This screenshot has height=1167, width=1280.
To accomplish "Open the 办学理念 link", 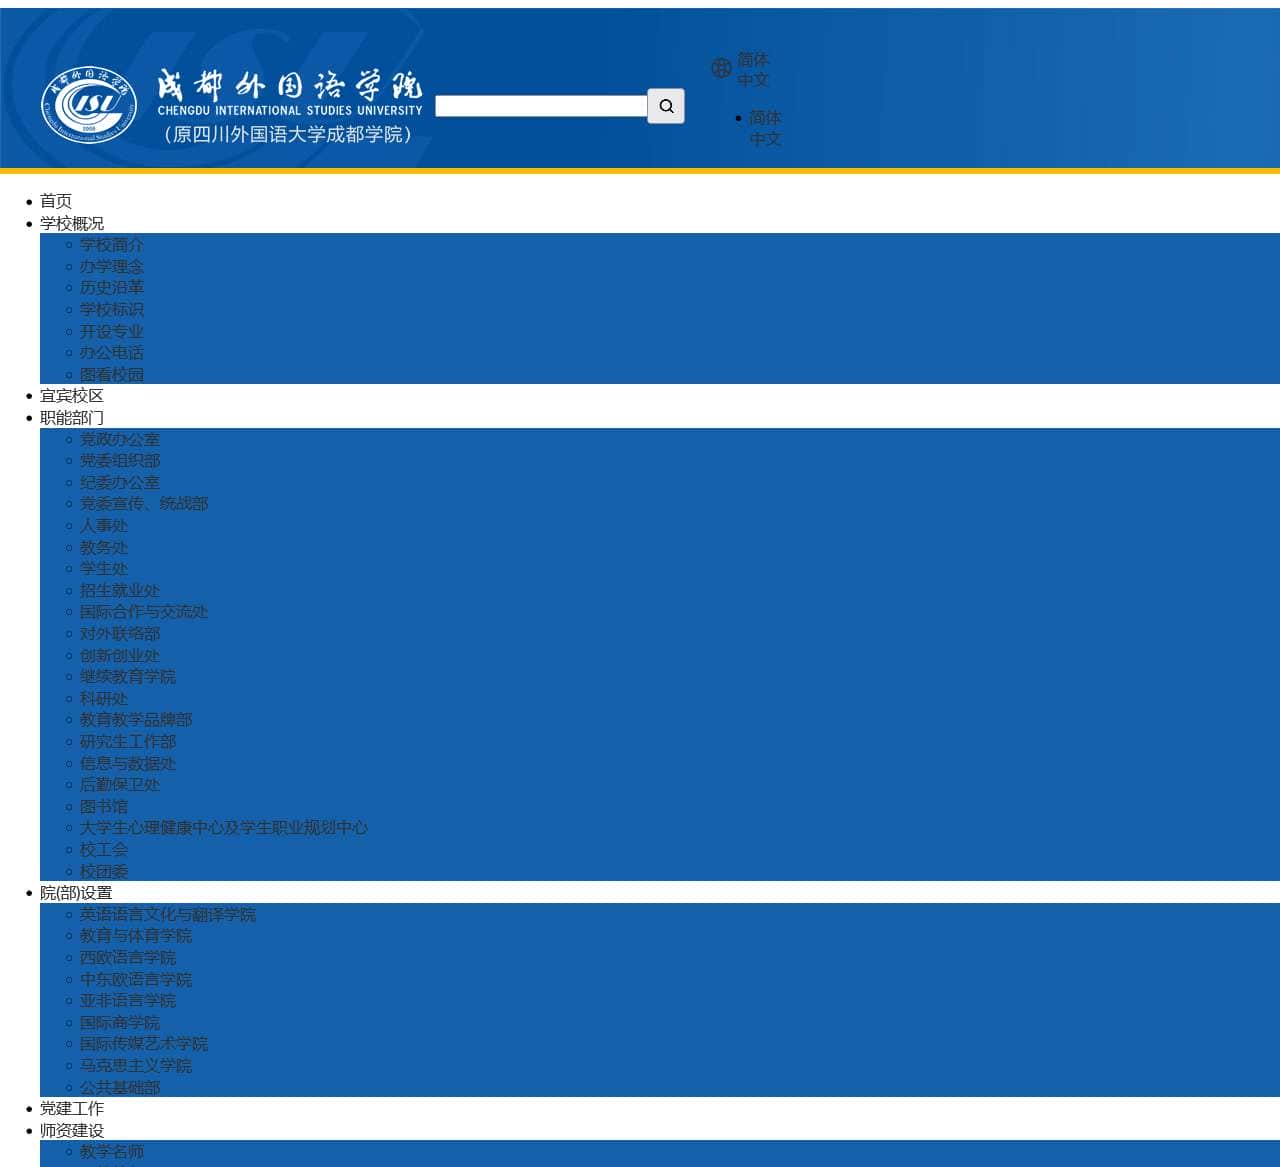I will [112, 267].
